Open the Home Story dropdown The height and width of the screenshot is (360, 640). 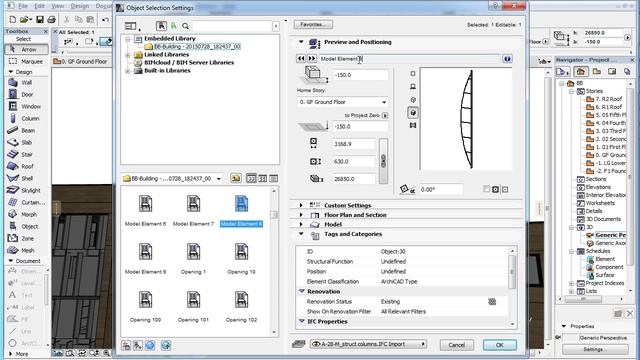click(342, 102)
